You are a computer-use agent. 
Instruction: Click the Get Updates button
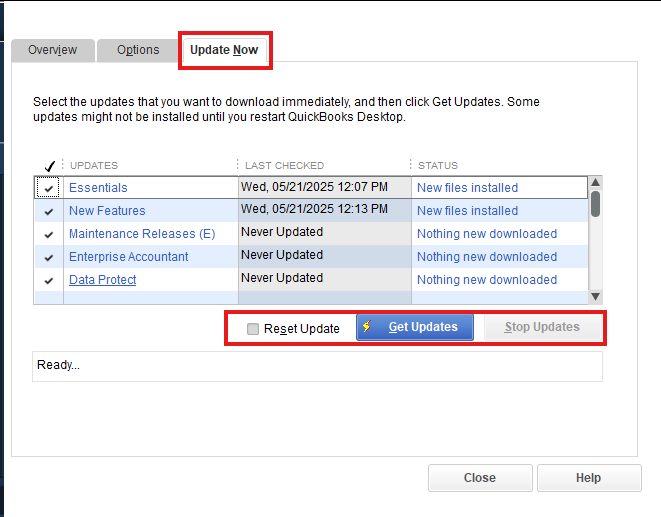[x=415, y=327]
